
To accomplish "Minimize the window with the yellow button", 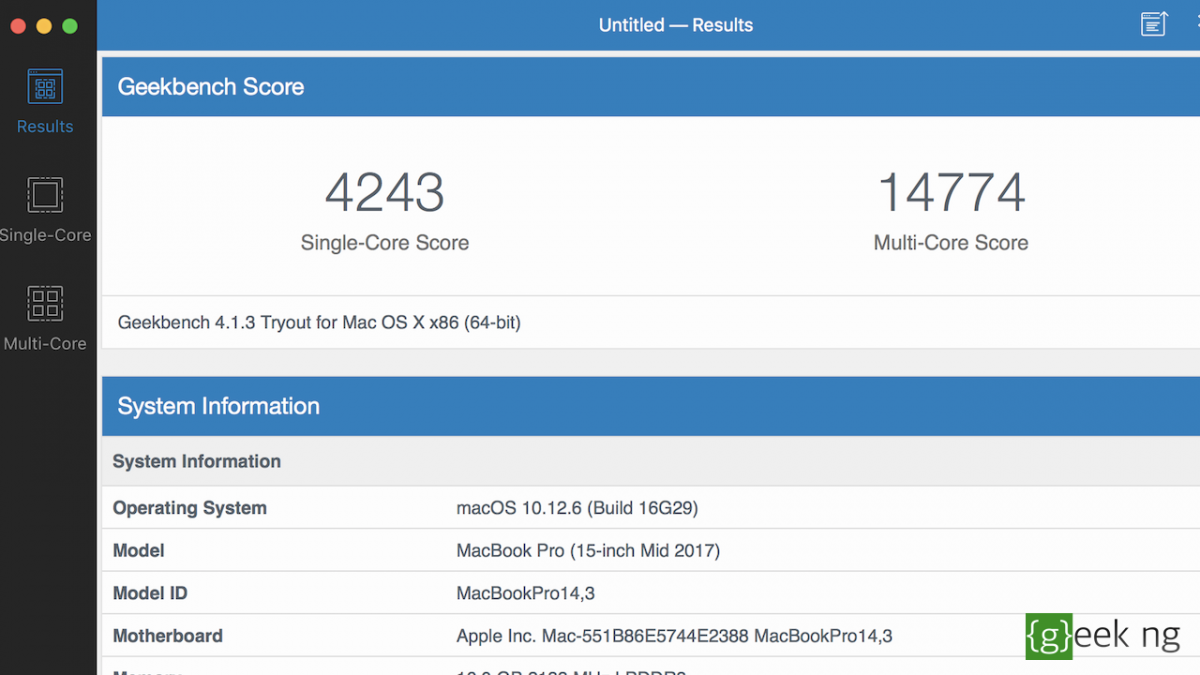I will [x=44, y=26].
